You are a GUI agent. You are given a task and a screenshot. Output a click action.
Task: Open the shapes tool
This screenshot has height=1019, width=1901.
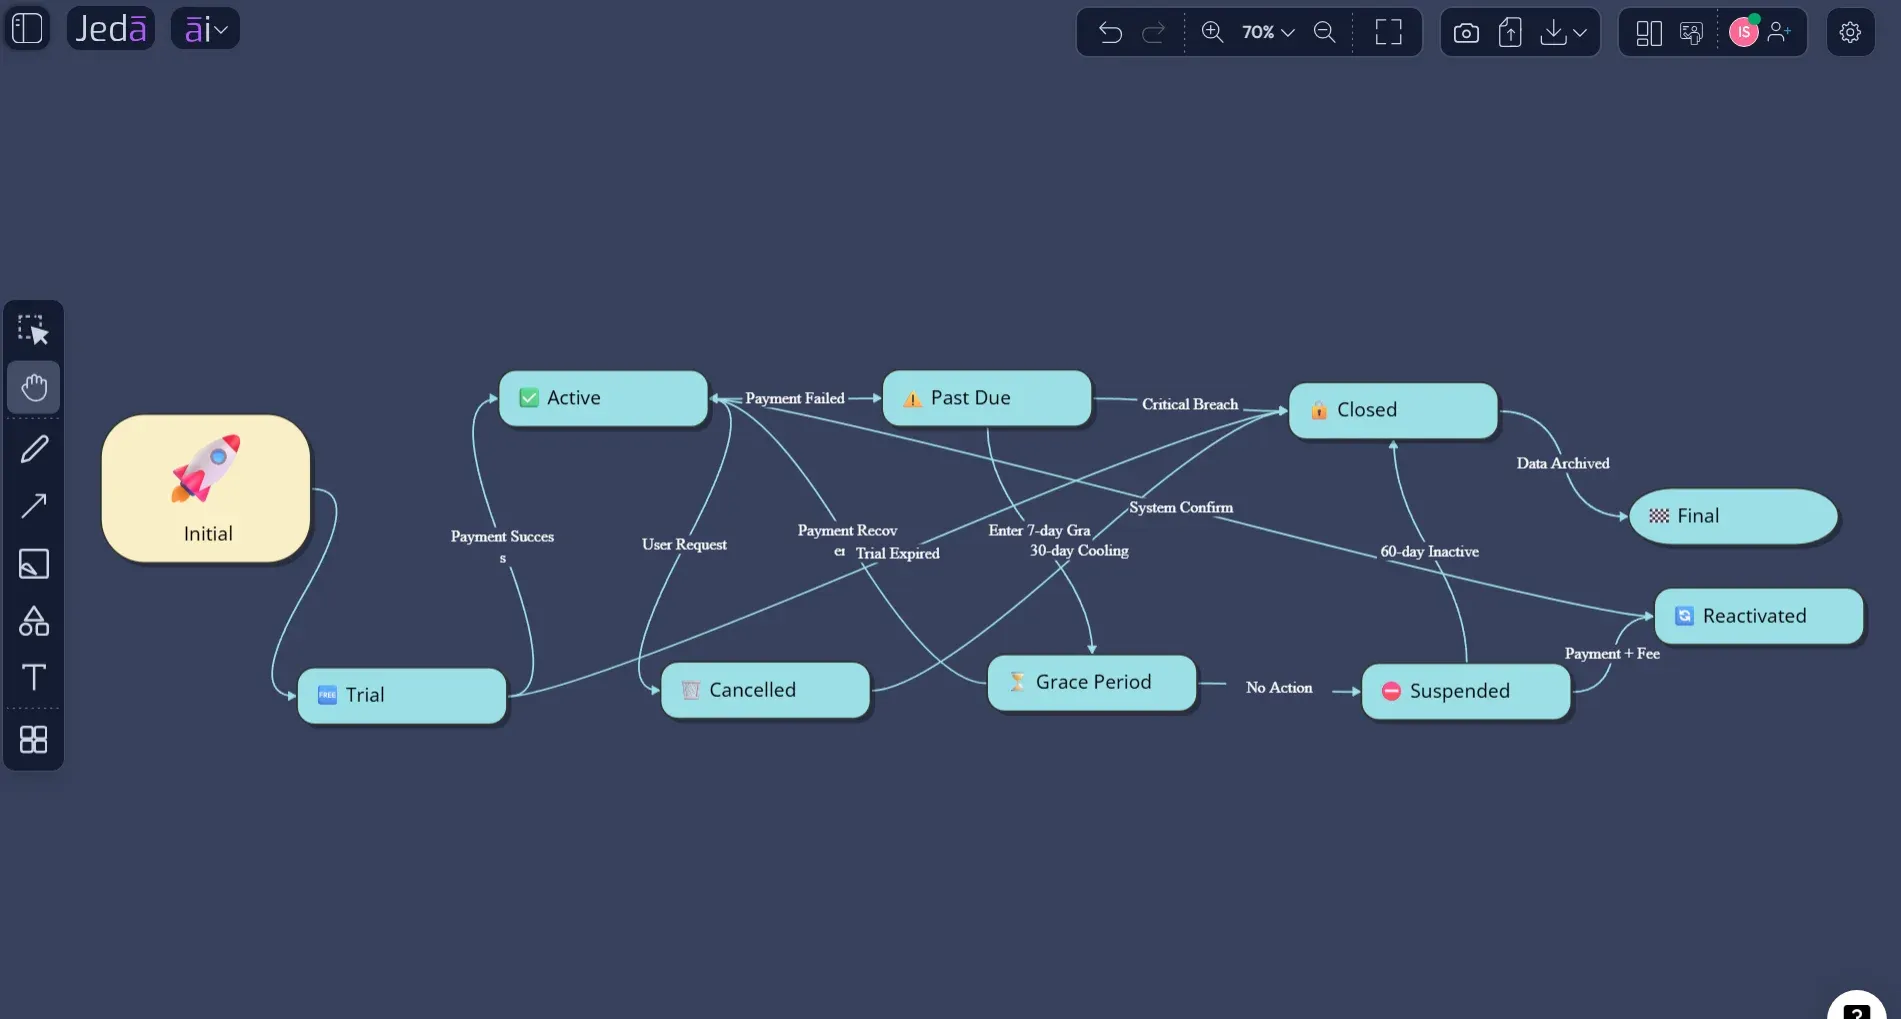34,621
